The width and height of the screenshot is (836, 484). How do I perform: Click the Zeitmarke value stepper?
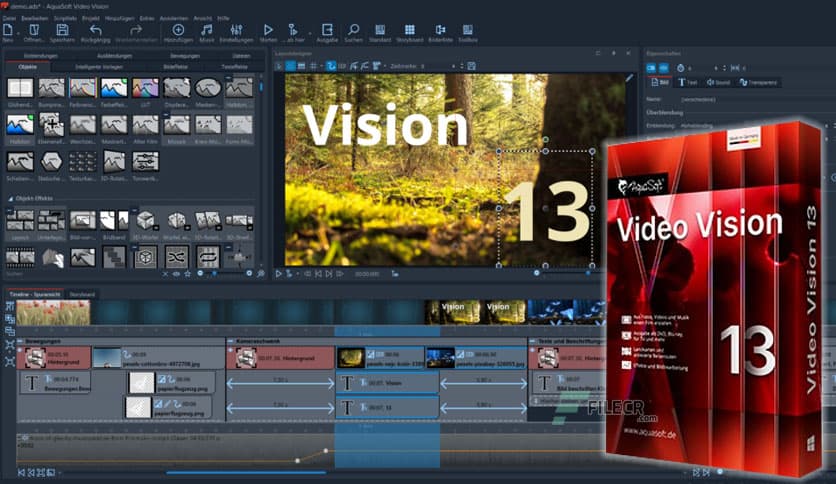[x=461, y=67]
